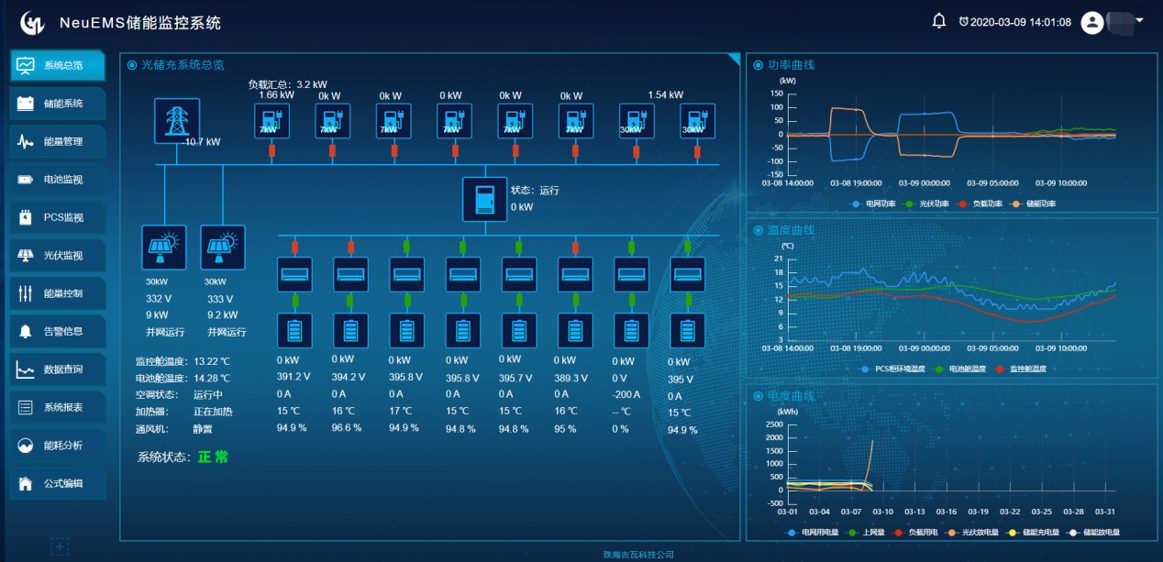Select the charger icon showing 1.66 kW
This screenshot has height=562, width=1163.
[272, 121]
